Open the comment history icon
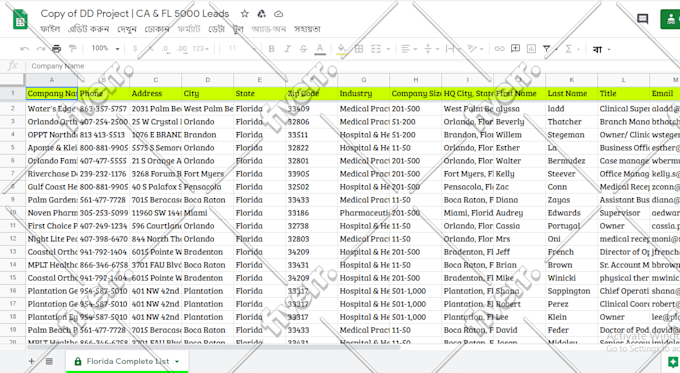Viewport: 680px width, 373px height. (x=643, y=19)
